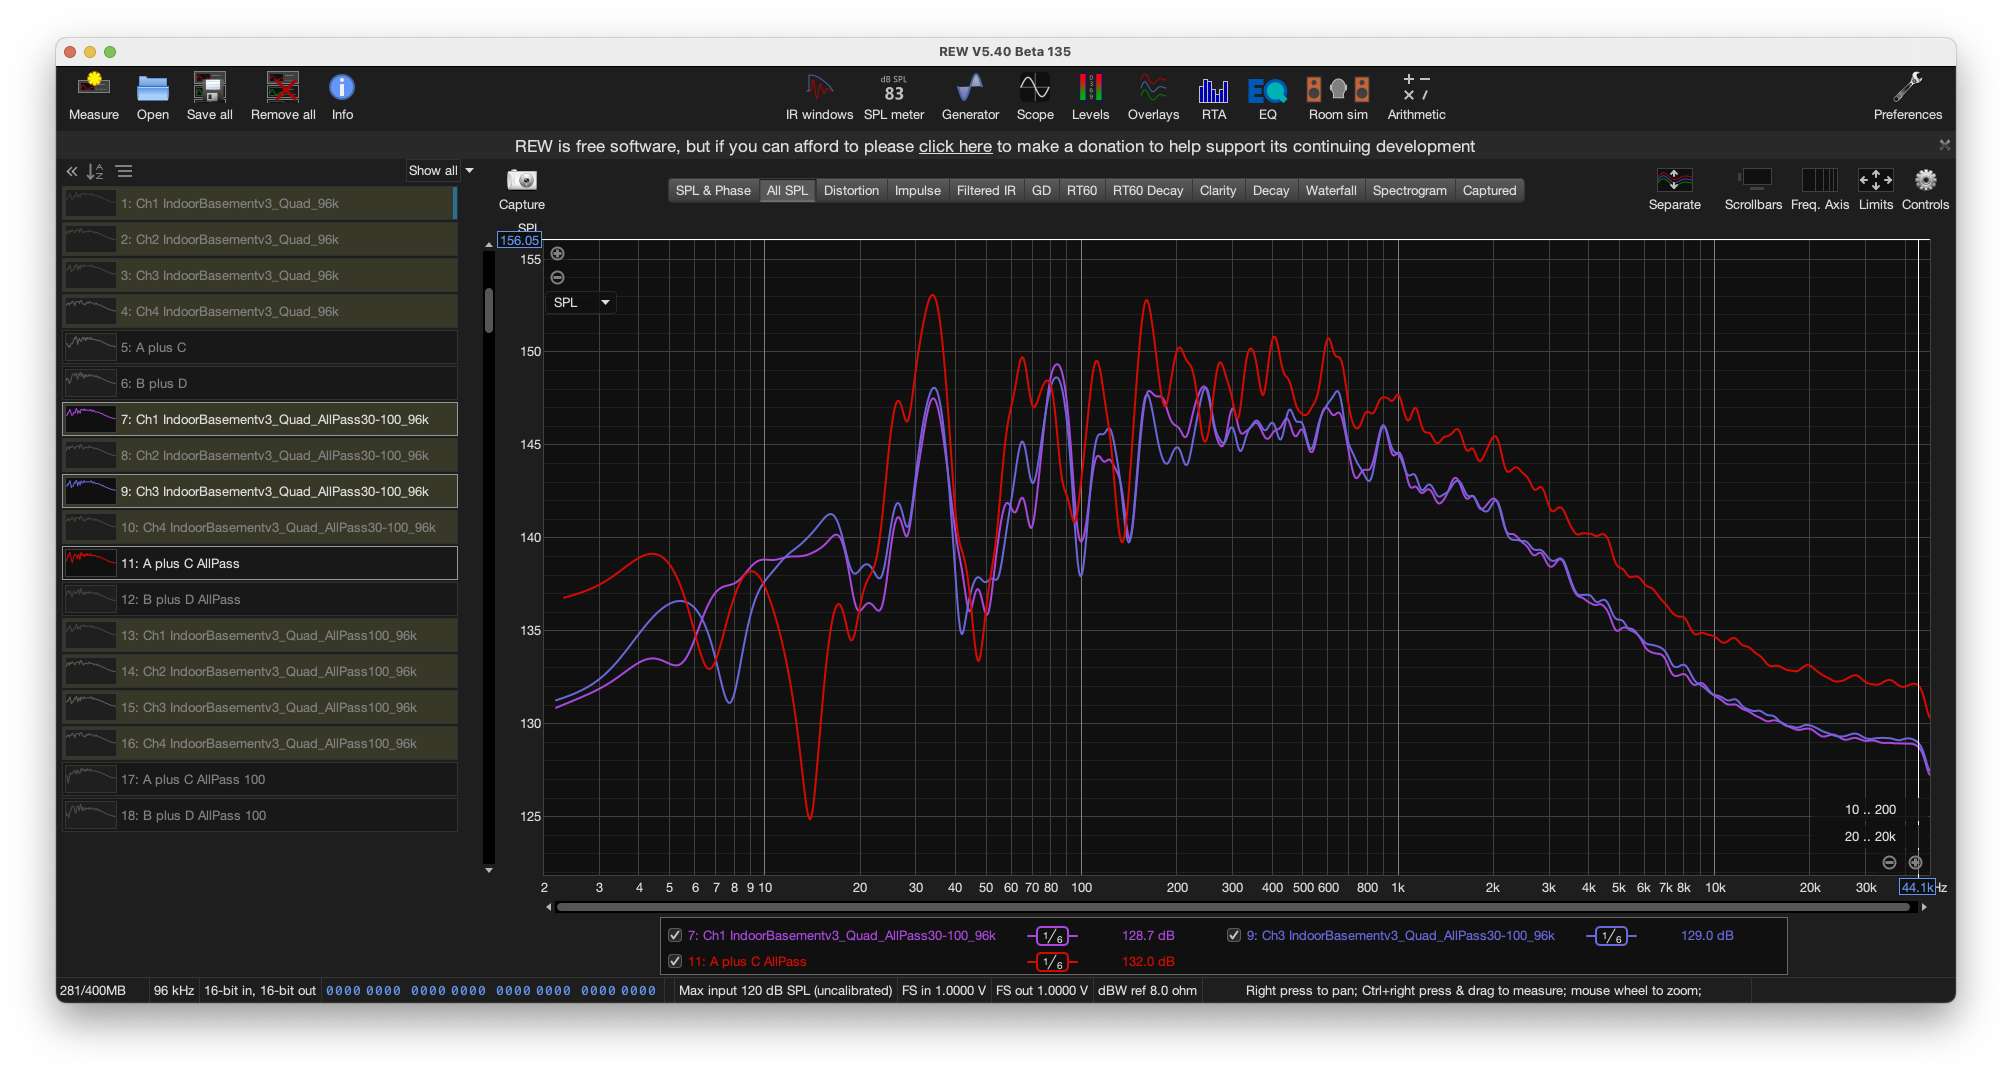Edit the 44.1k frequency limit field
Image resolution: width=2012 pixels, height=1077 pixels.
click(x=1917, y=887)
